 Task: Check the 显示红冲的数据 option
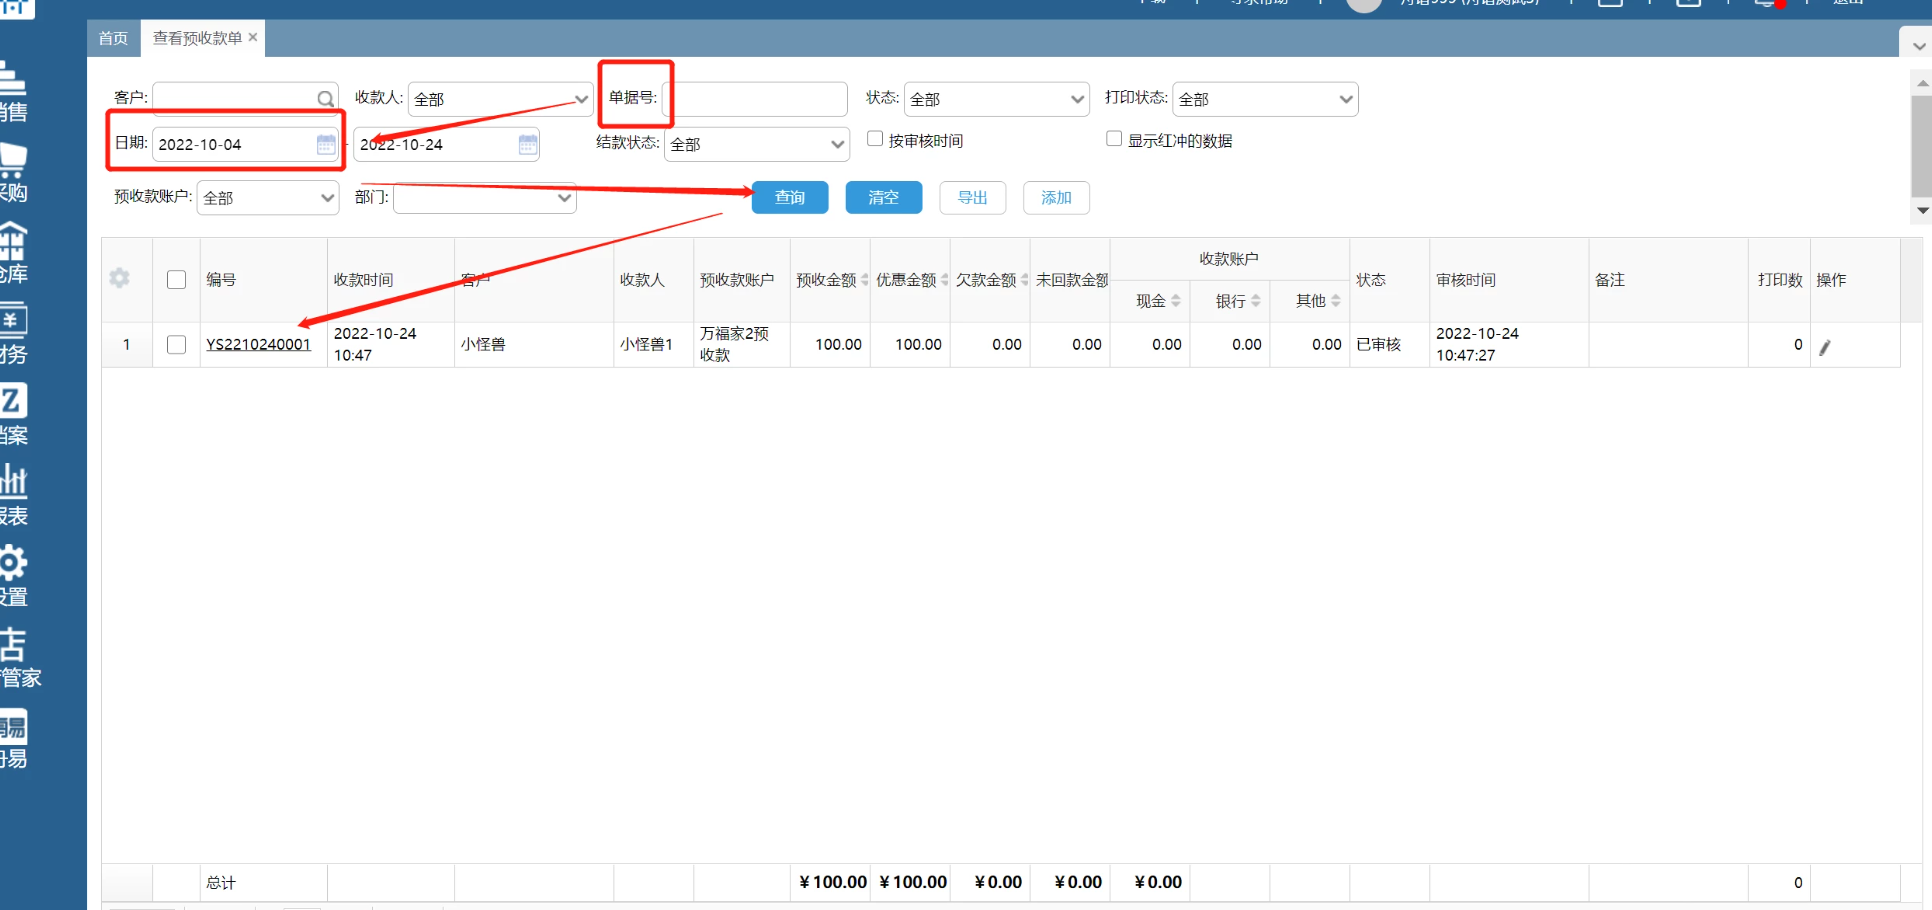pyautogui.click(x=1114, y=140)
